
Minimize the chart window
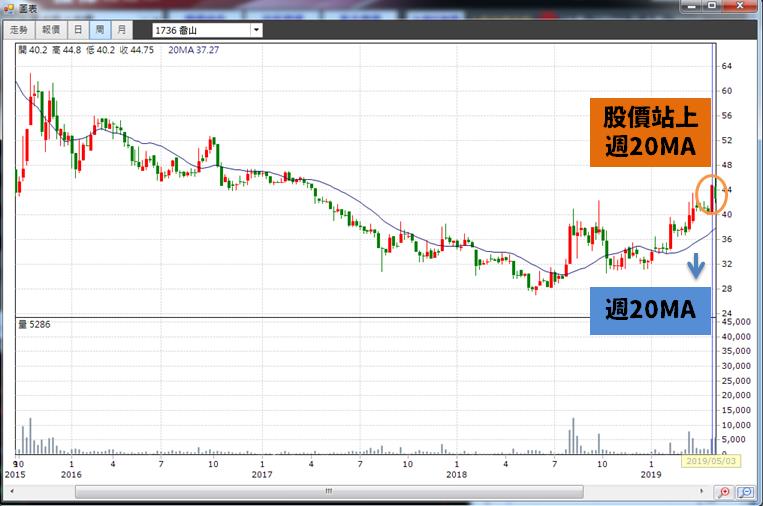(691, 6)
